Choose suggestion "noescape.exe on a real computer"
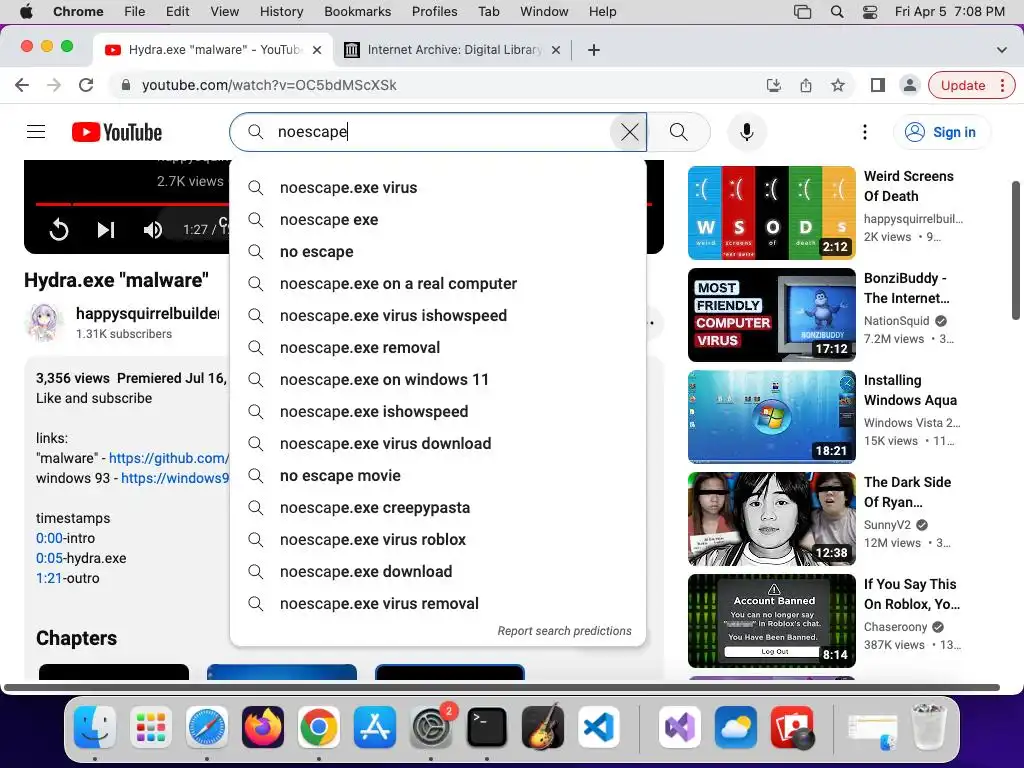Screen dimensions: 1024x768 click(x=438, y=283)
